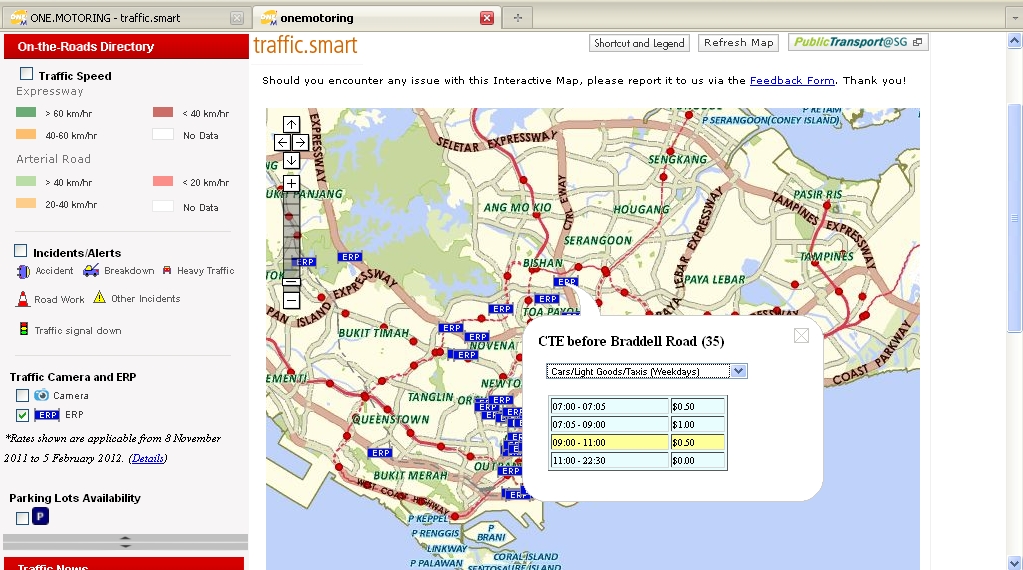Screen dimensions: 1023x570
Task: Click the green >60 km/hr expressway swatch
Action: tap(26, 112)
